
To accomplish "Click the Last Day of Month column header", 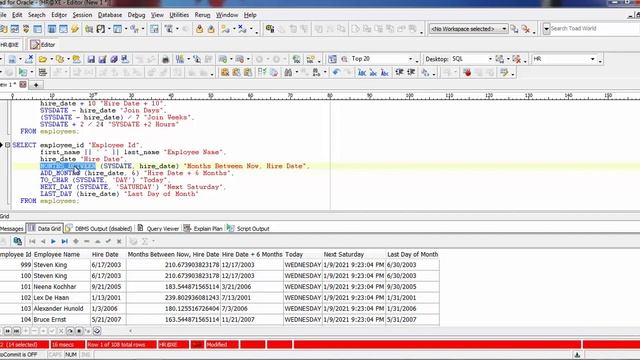I will tap(412, 254).
